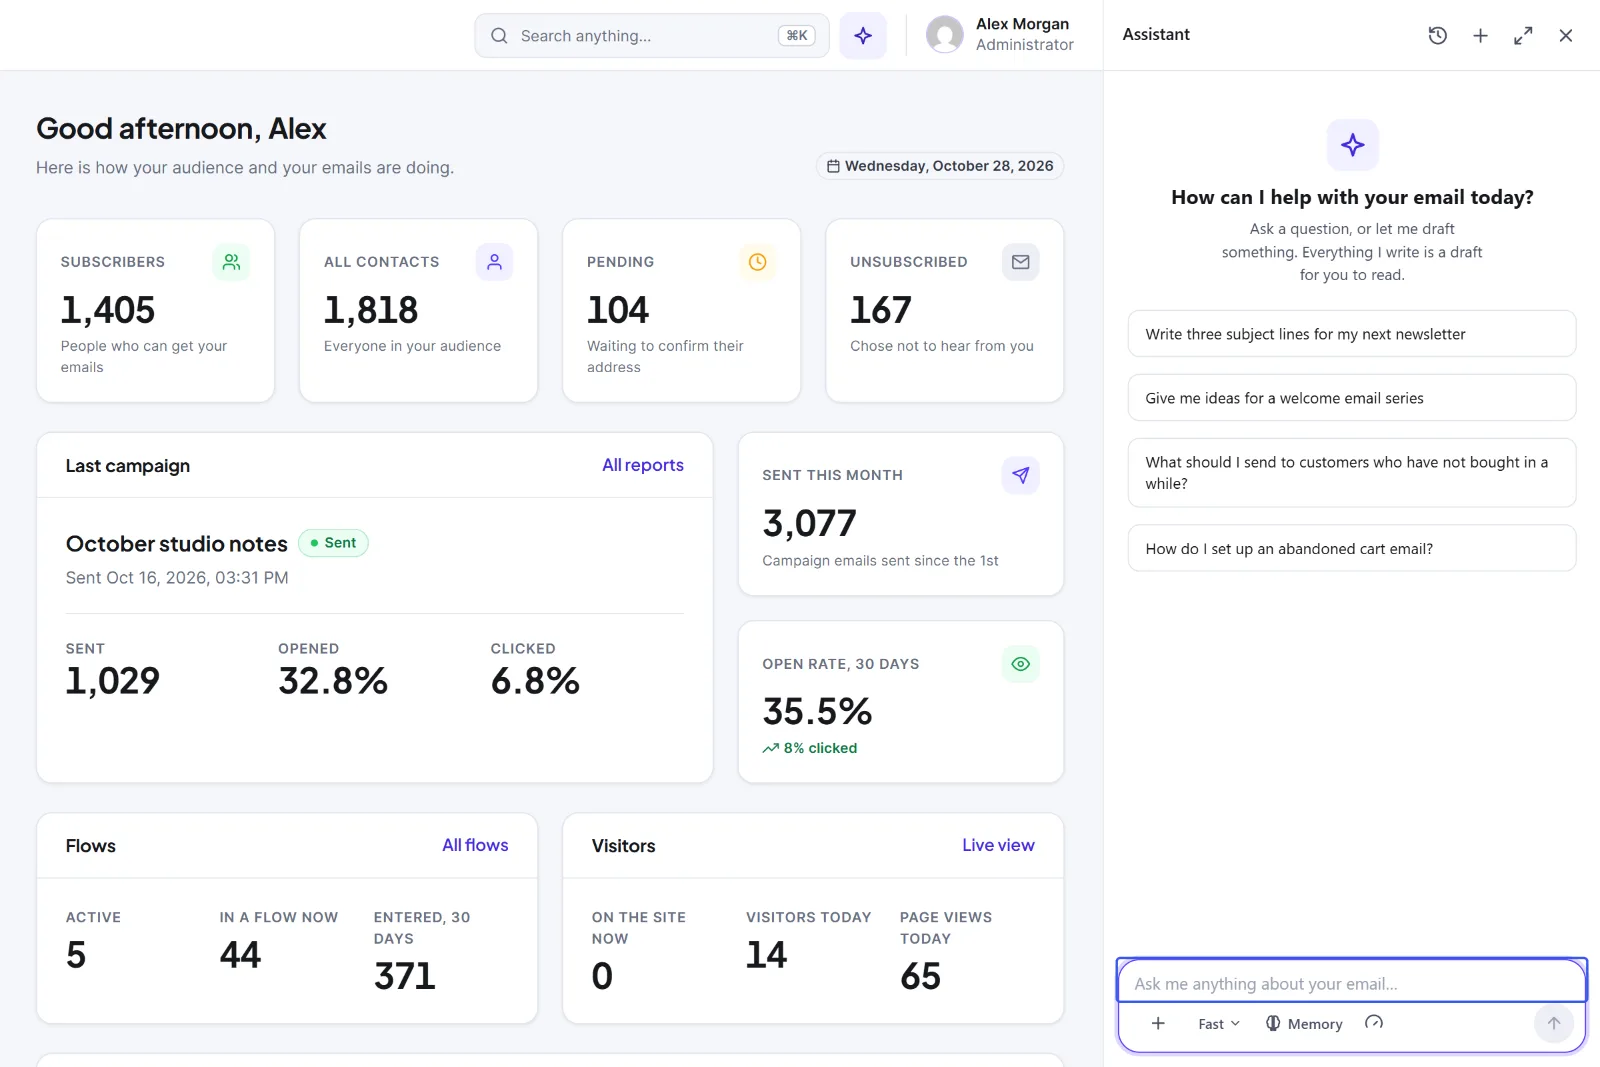Click the 35.5% open rate value
The width and height of the screenshot is (1600, 1067).
[x=817, y=712]
